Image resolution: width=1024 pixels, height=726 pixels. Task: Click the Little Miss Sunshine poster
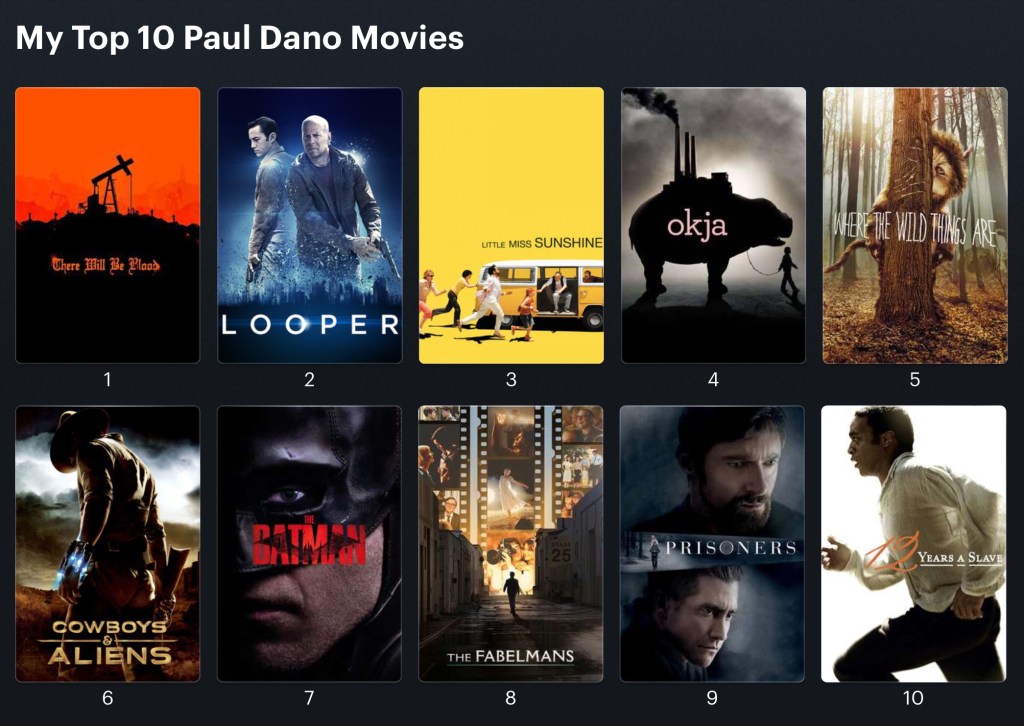click(x=511, y=225)
